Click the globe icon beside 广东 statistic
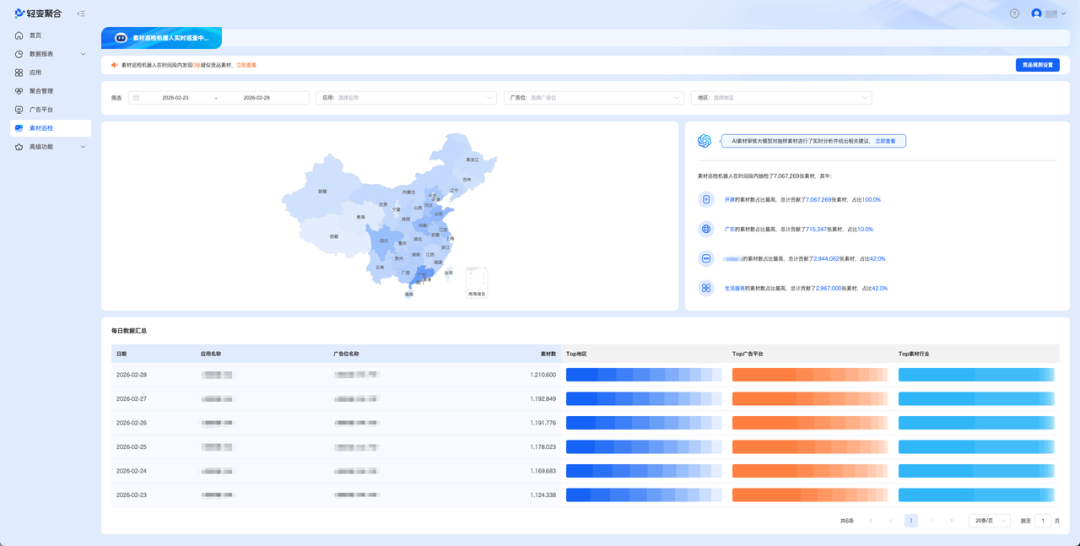 (x=706, y=229)
